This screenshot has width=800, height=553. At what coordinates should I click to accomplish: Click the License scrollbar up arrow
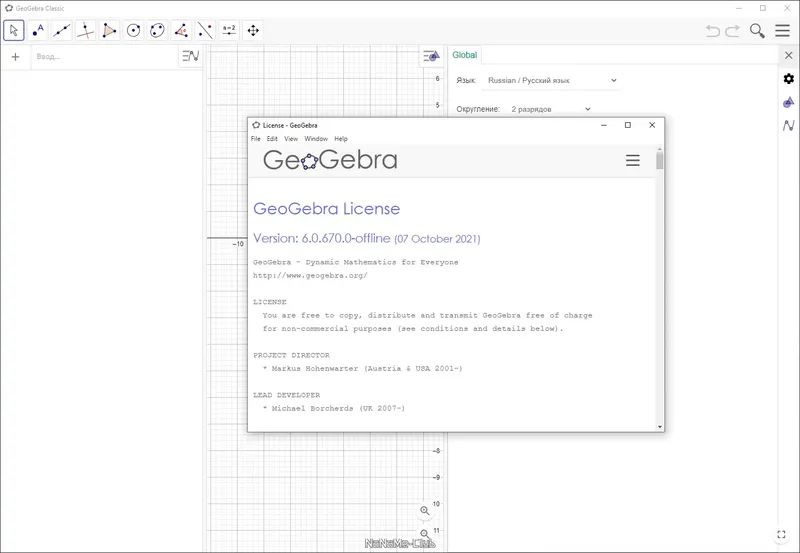click(660, 148)
